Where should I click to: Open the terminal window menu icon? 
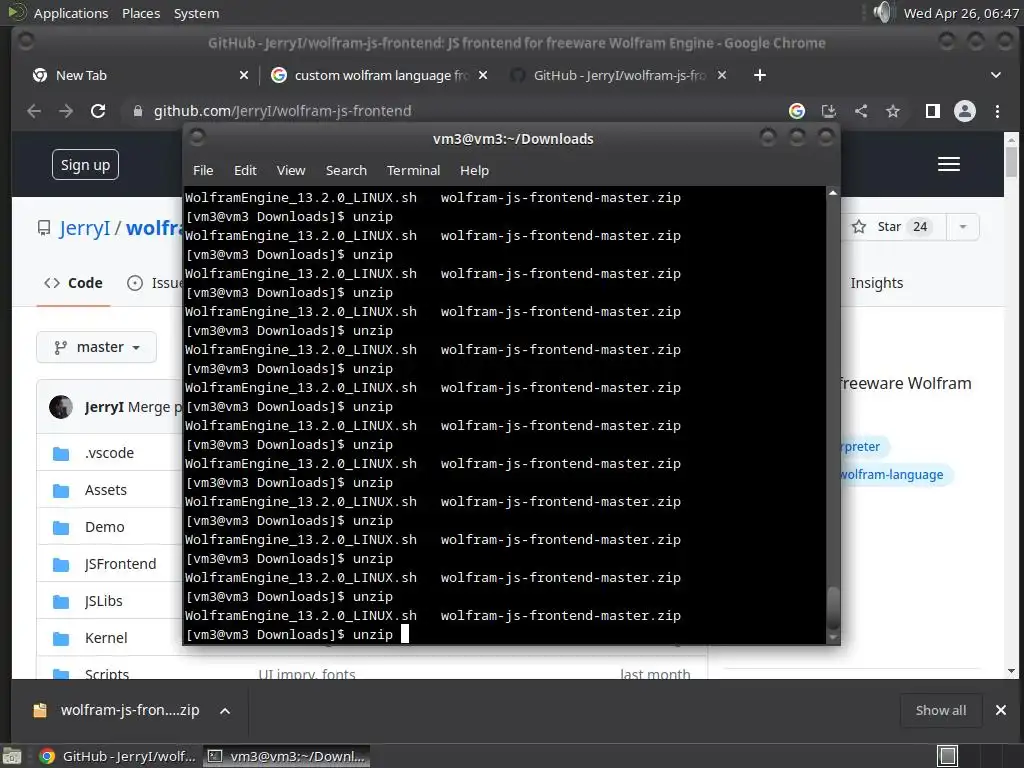197,138
